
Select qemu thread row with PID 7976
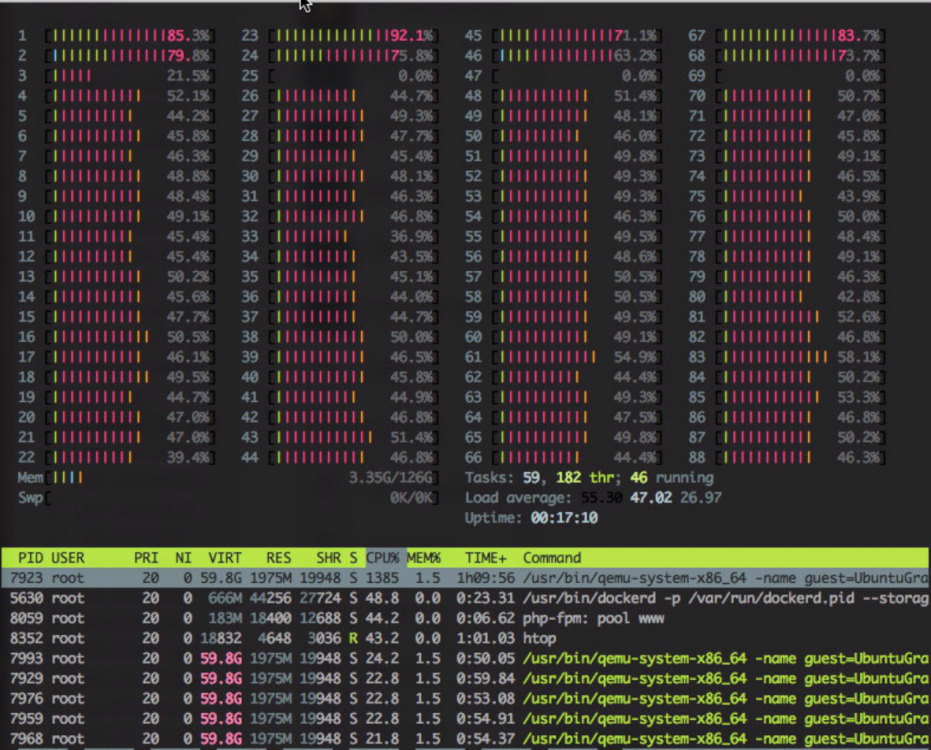[466, 699]
